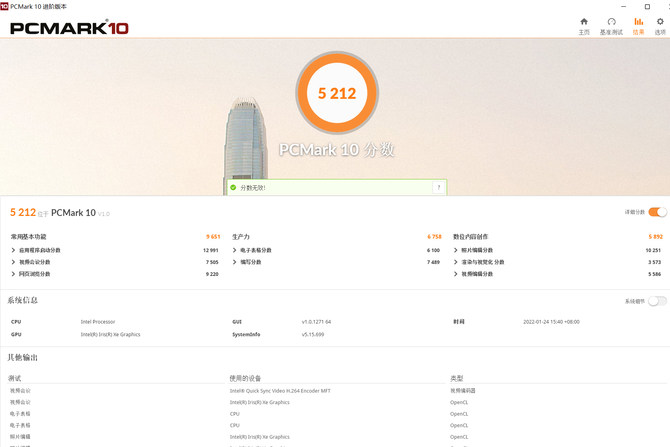Click the orange 5 212 score circle
This screenshot has height=447, width=670.
pos(337,93)
